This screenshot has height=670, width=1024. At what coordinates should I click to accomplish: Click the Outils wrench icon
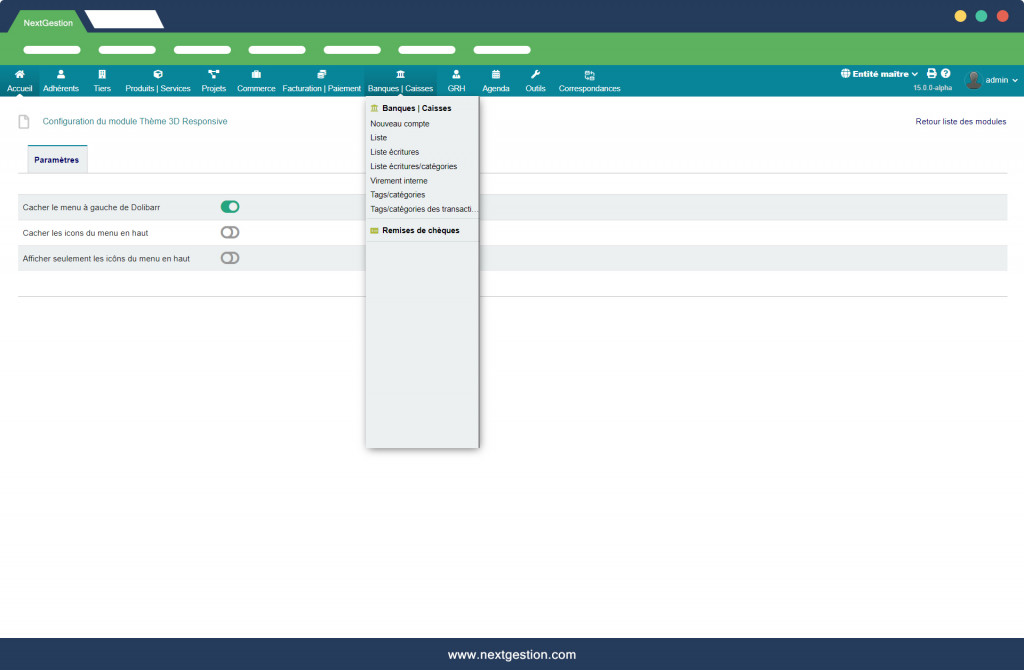(x=536, y=74)
